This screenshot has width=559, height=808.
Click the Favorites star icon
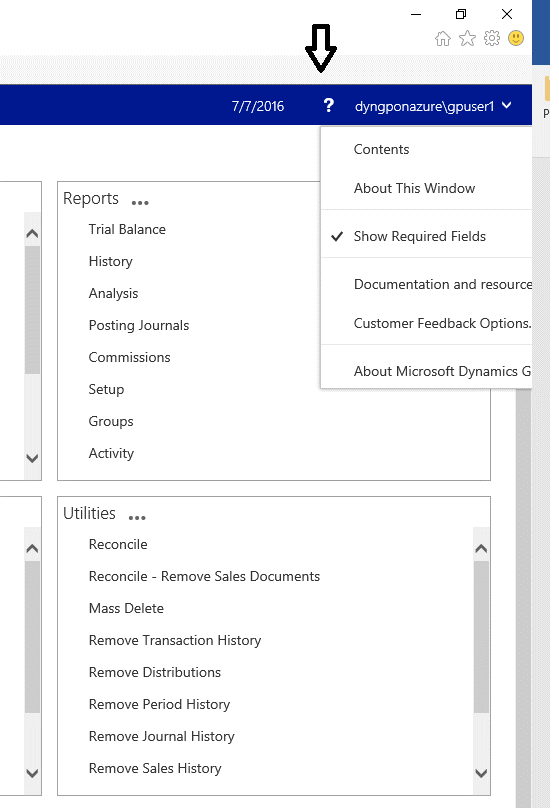pyautogui.click(x=467, y=38)
